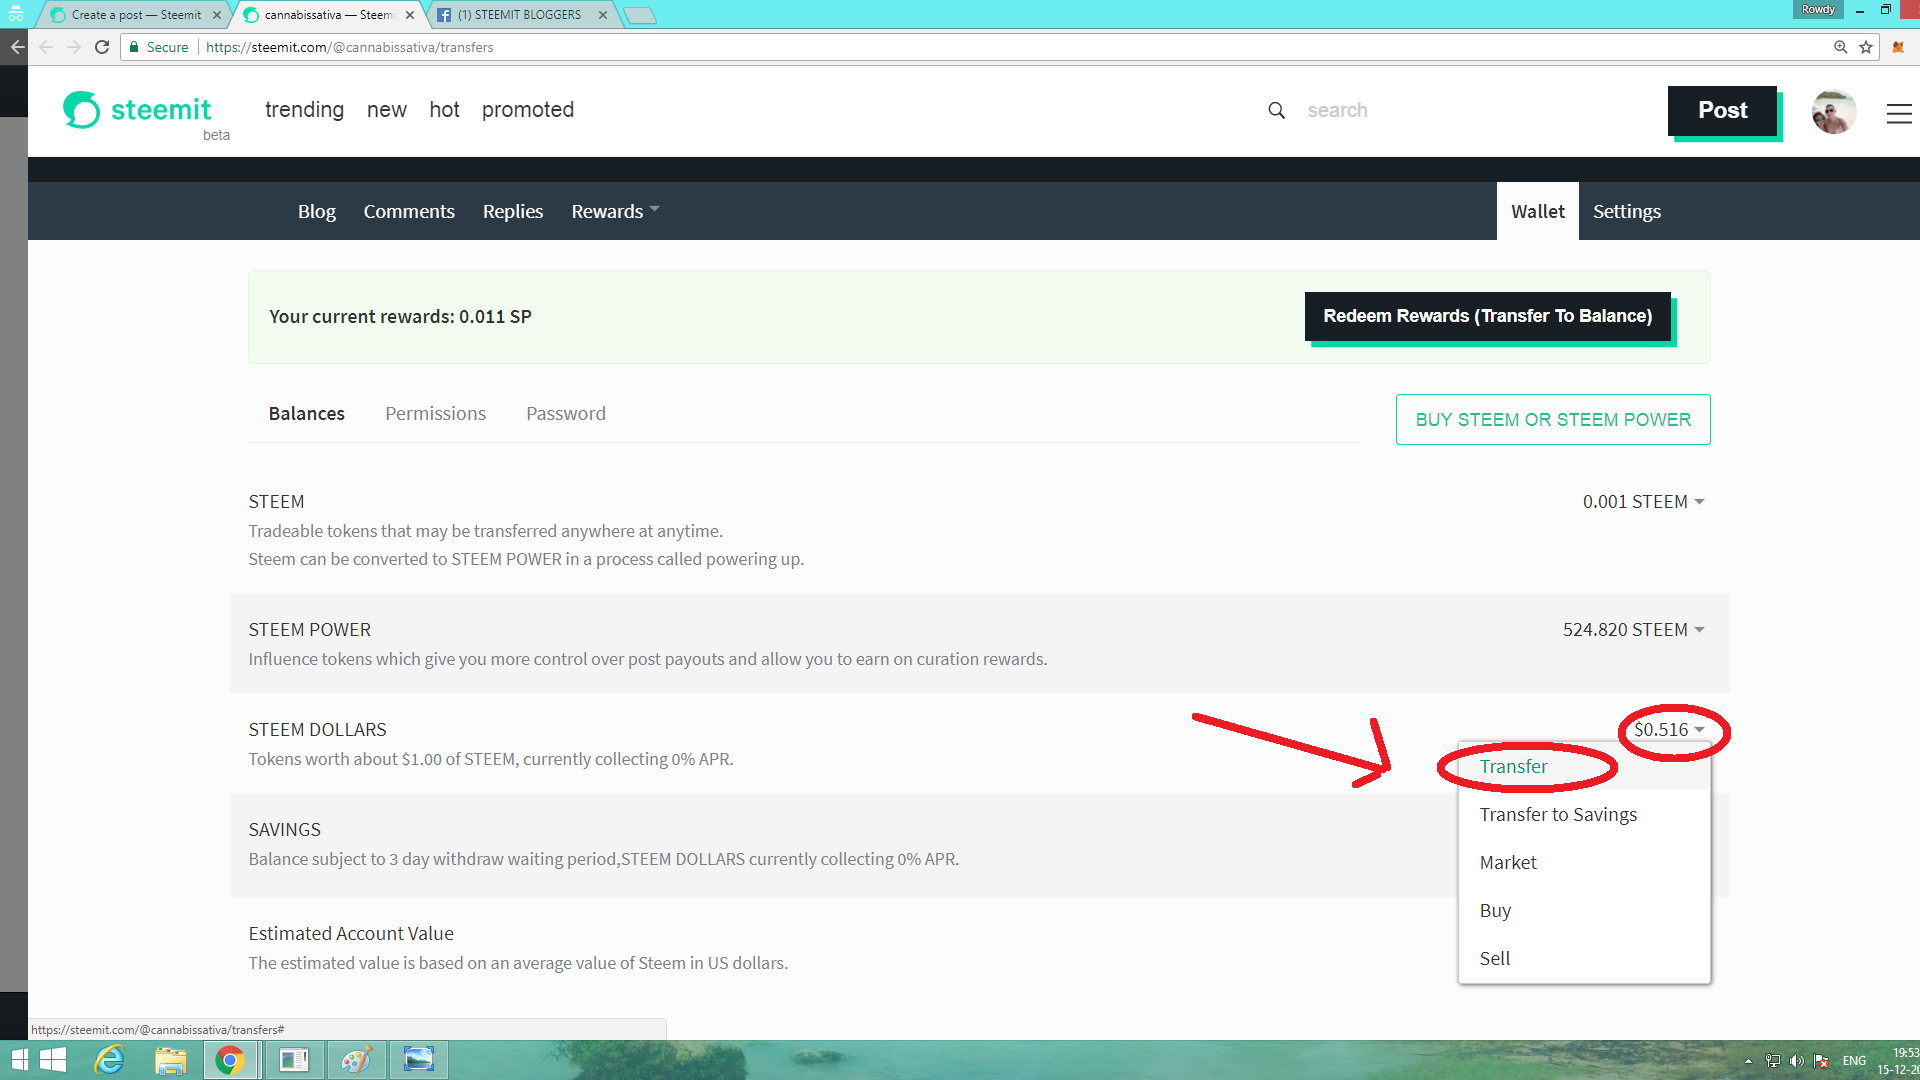Click the user profile avatar
1920x1080 pixels.
point(1833,111)
